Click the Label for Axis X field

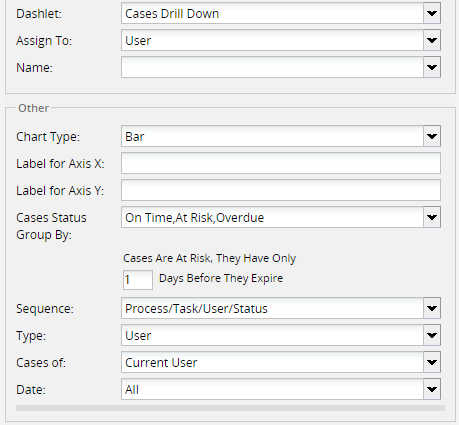click(x=281, y=163)
